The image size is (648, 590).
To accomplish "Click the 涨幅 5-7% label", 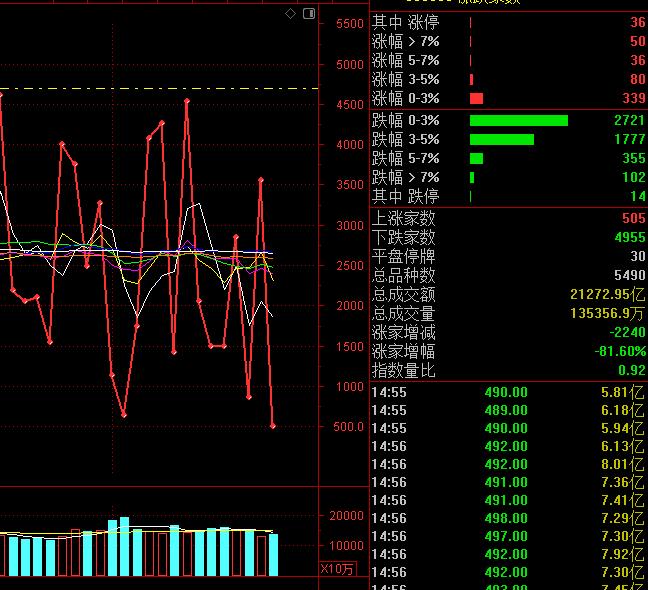I will (405, 60).
